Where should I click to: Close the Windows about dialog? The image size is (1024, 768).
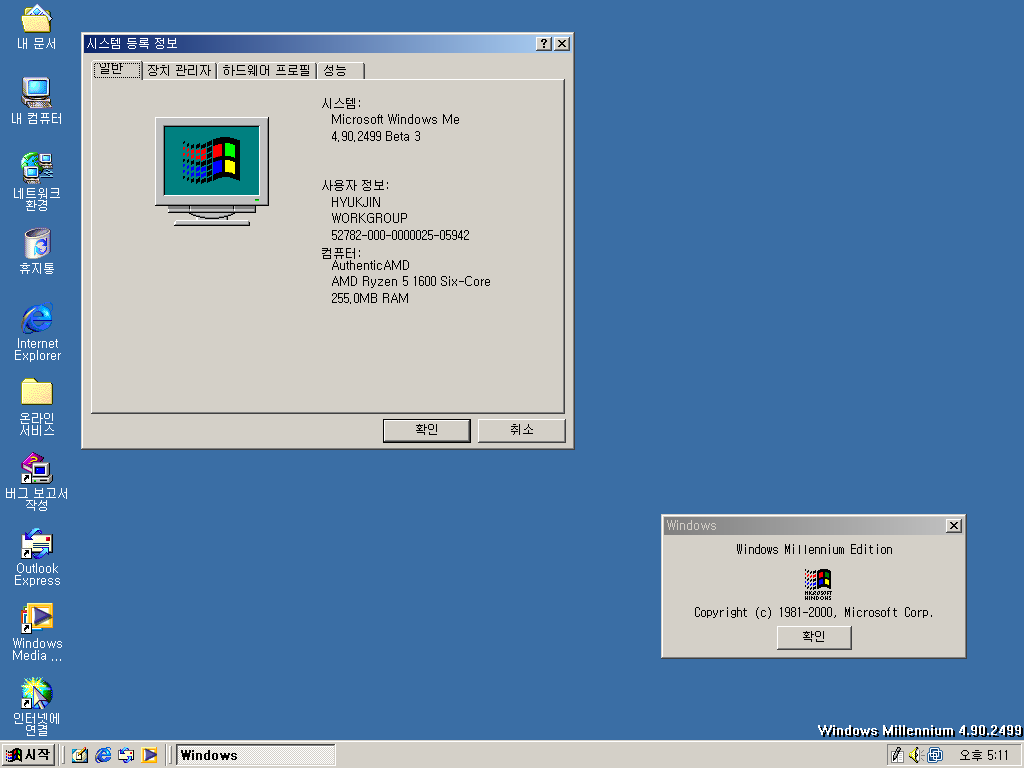[953, 525]
